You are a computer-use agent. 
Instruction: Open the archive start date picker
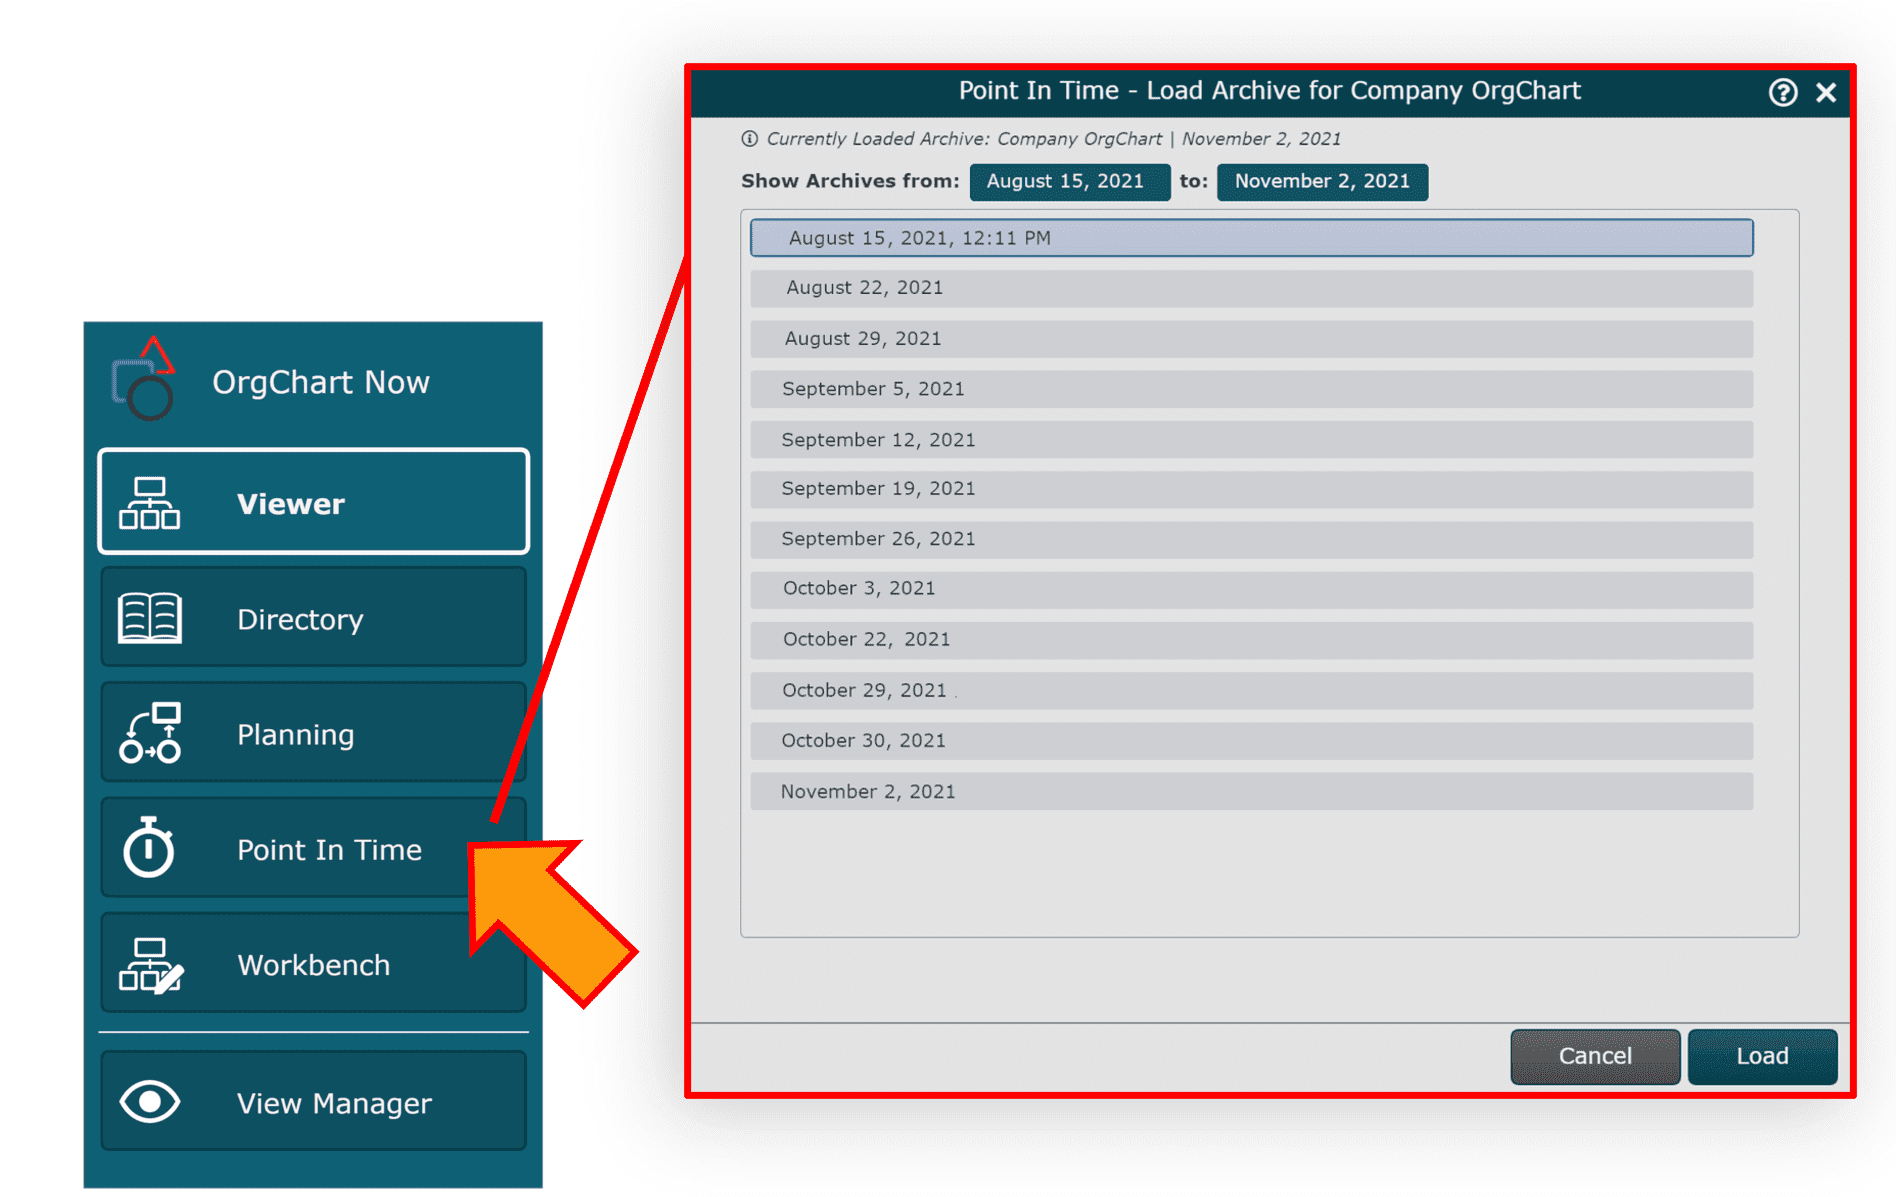1068,182
